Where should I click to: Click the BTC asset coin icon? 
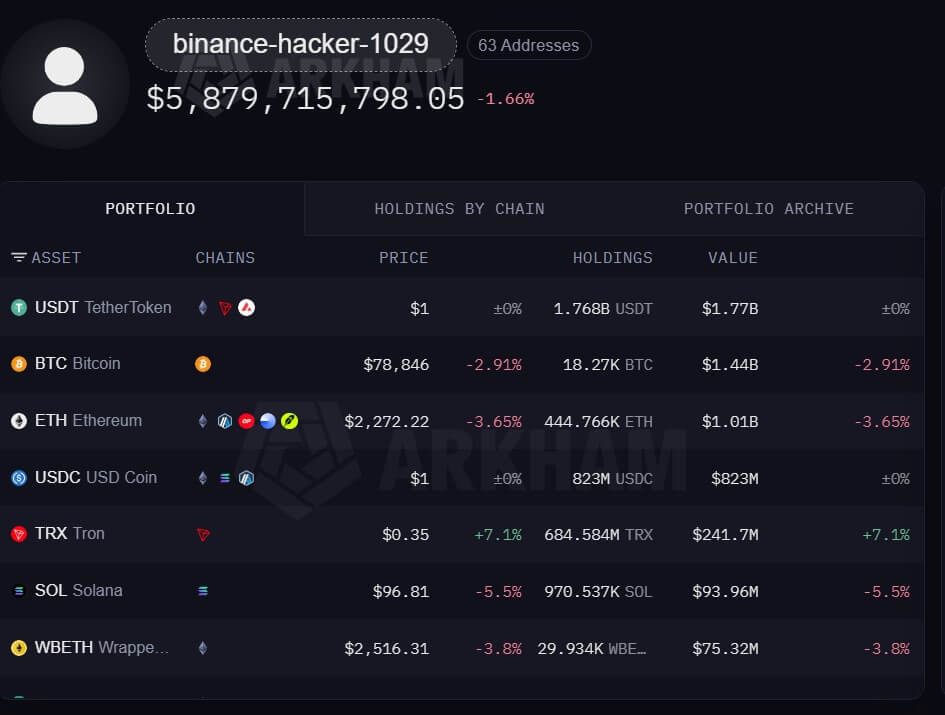click(19, 364)
